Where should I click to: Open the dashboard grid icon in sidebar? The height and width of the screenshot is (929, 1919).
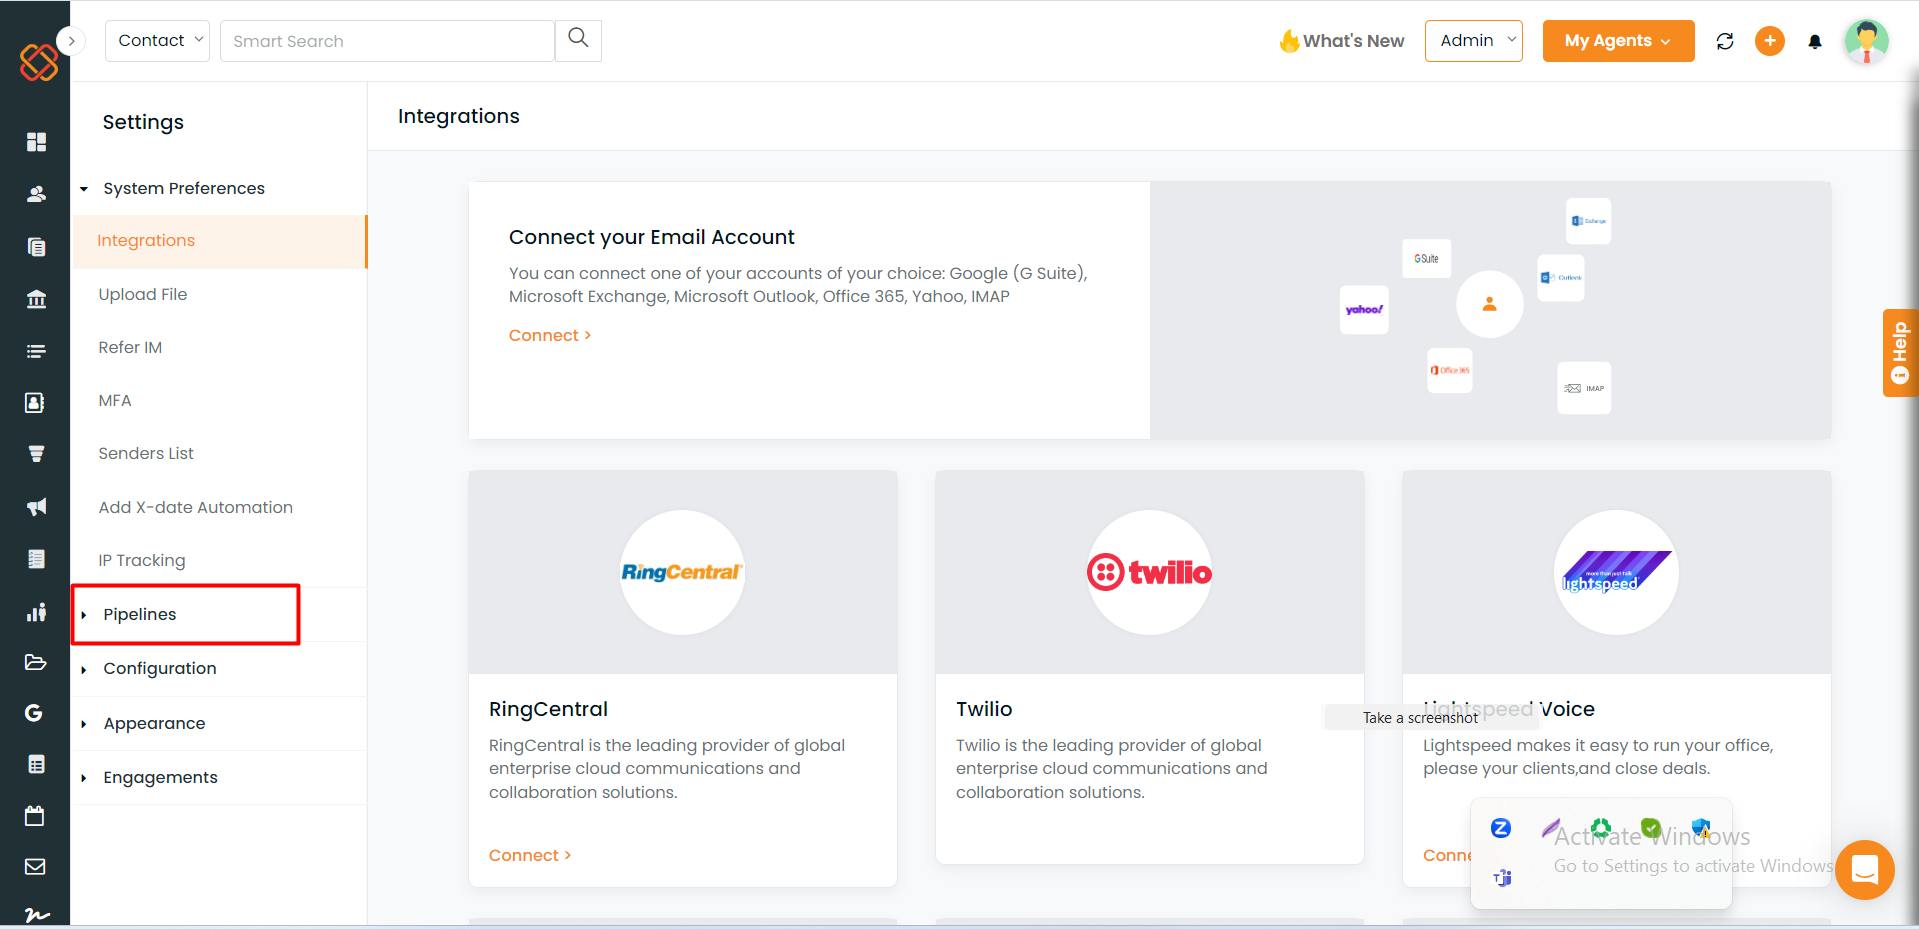pyautogui.click(x=36, y=142)
